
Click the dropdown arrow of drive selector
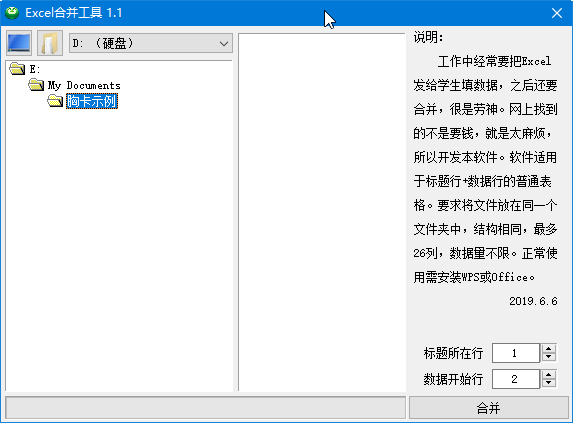(x=224, y=44)
